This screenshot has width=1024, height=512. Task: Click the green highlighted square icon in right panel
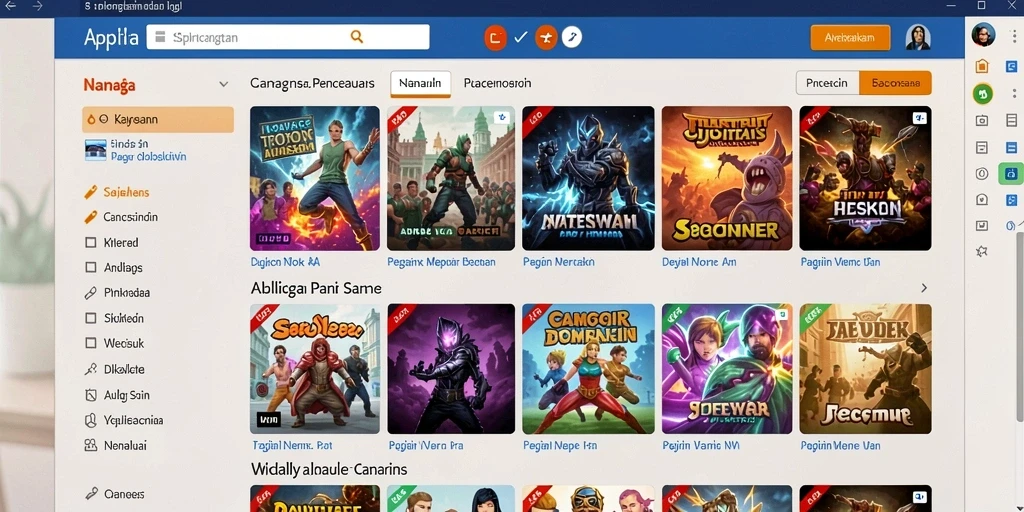[1011, 174]
